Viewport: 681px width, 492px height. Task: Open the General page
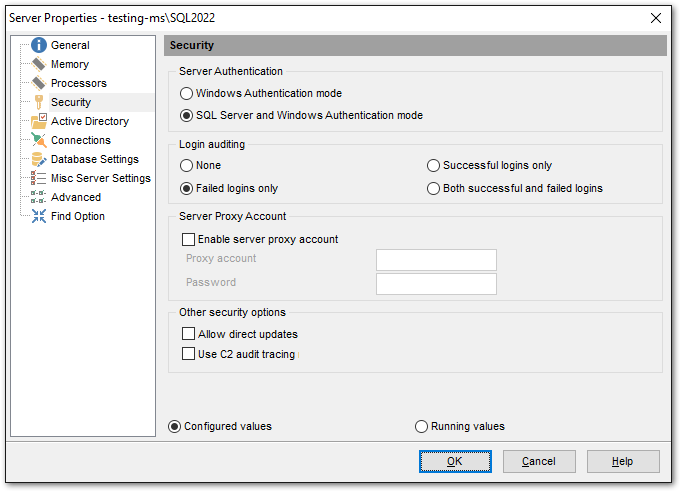70,45
